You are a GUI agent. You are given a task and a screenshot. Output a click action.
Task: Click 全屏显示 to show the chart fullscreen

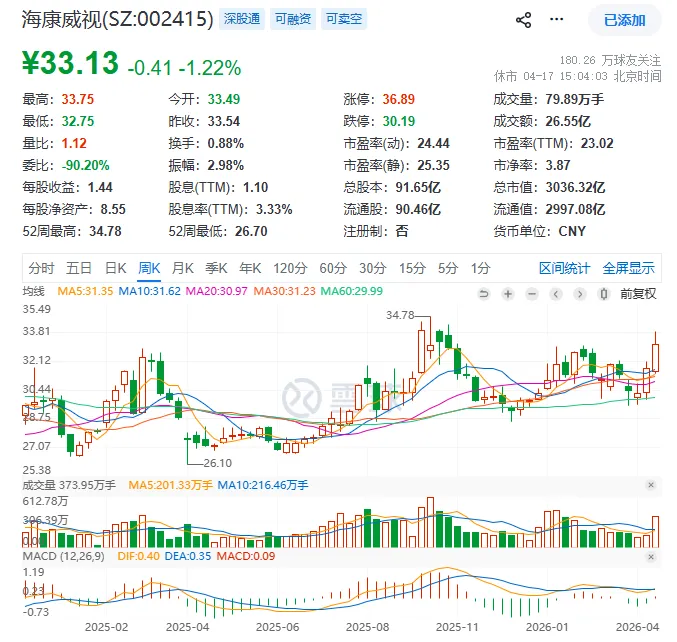(628, 268)
